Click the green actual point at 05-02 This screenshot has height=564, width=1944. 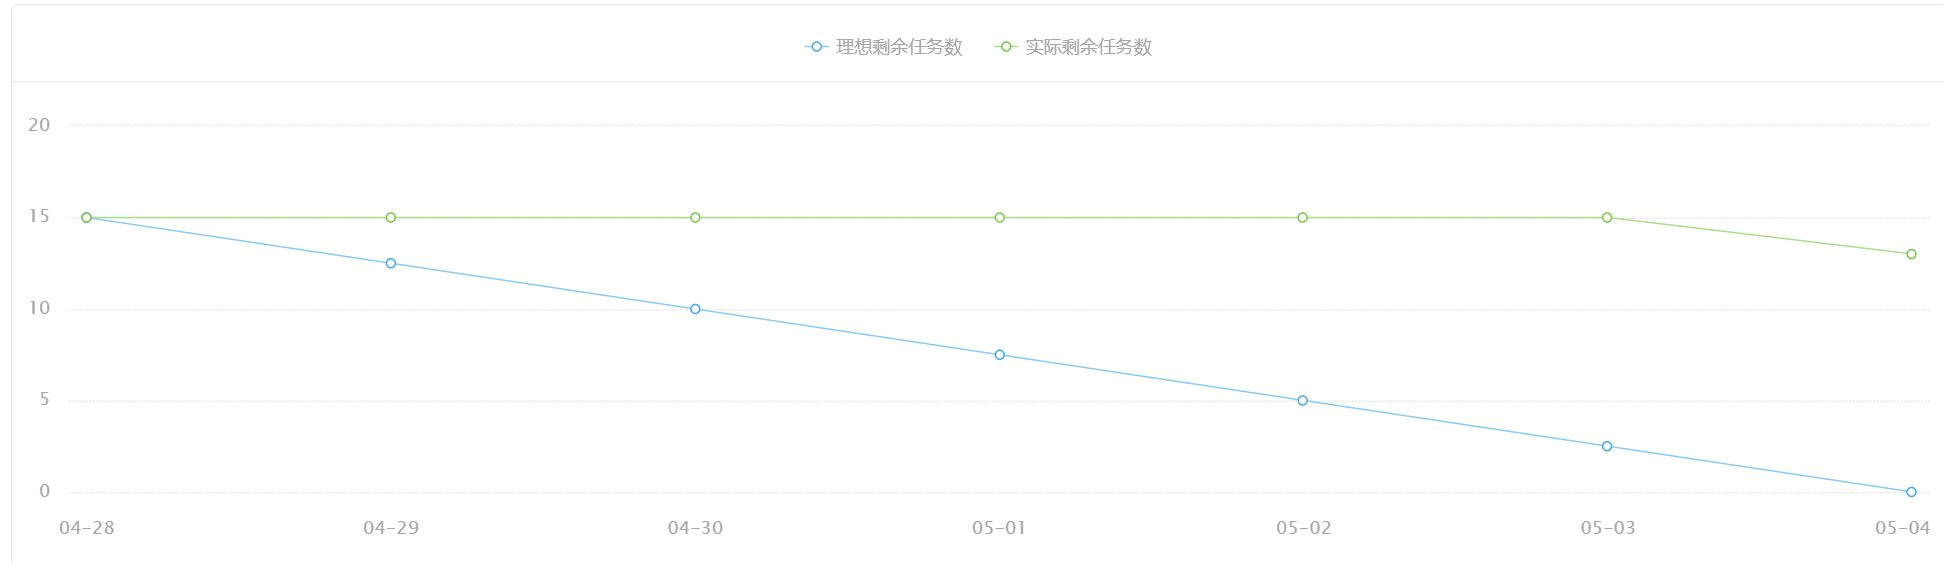tap(1302, 217)
